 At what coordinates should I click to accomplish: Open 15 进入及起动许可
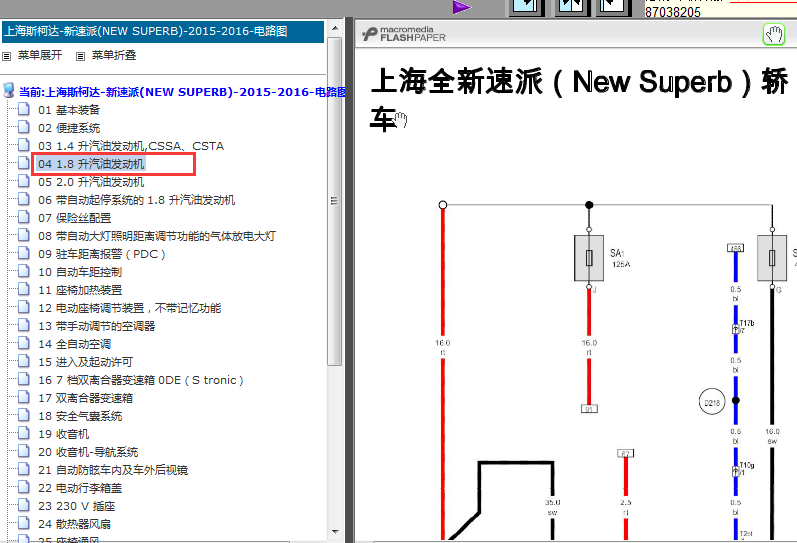click(85, 362)
